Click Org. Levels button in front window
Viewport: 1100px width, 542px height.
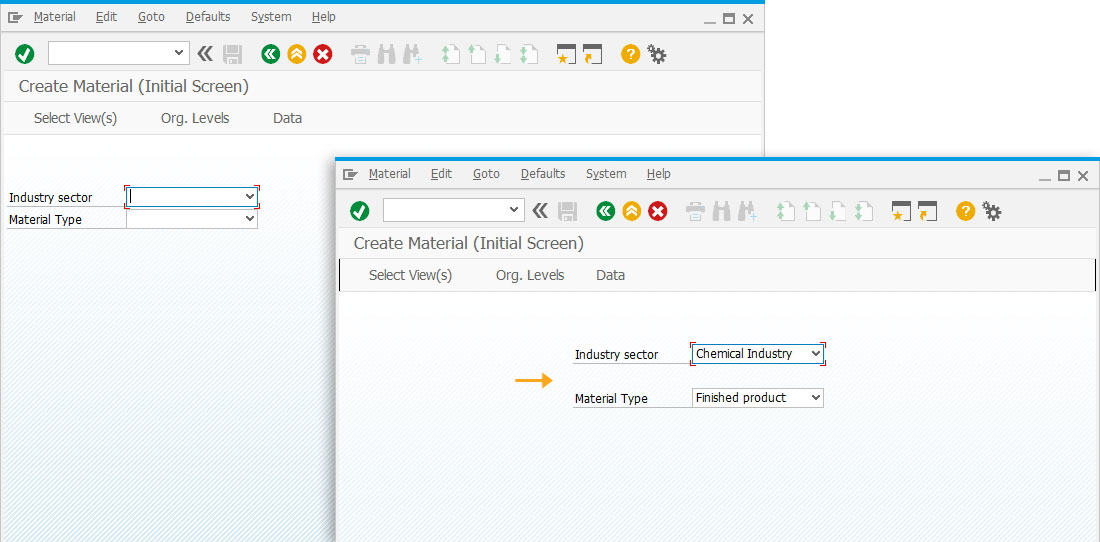(x=530, y=276)
